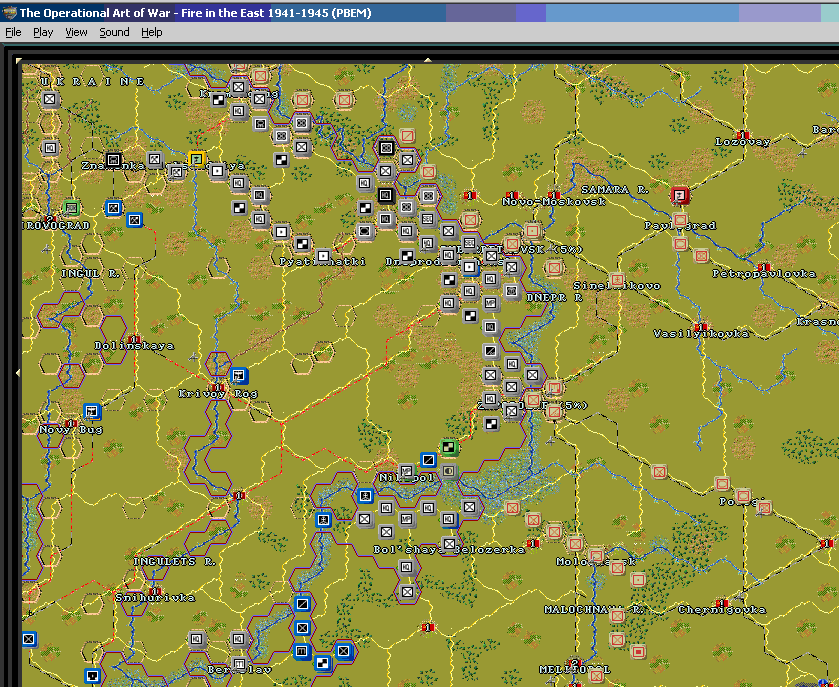The width and height of the screenshot is (839, 687).
Task: Click the INGUL R. river label
Action: [x=90, y=274]
